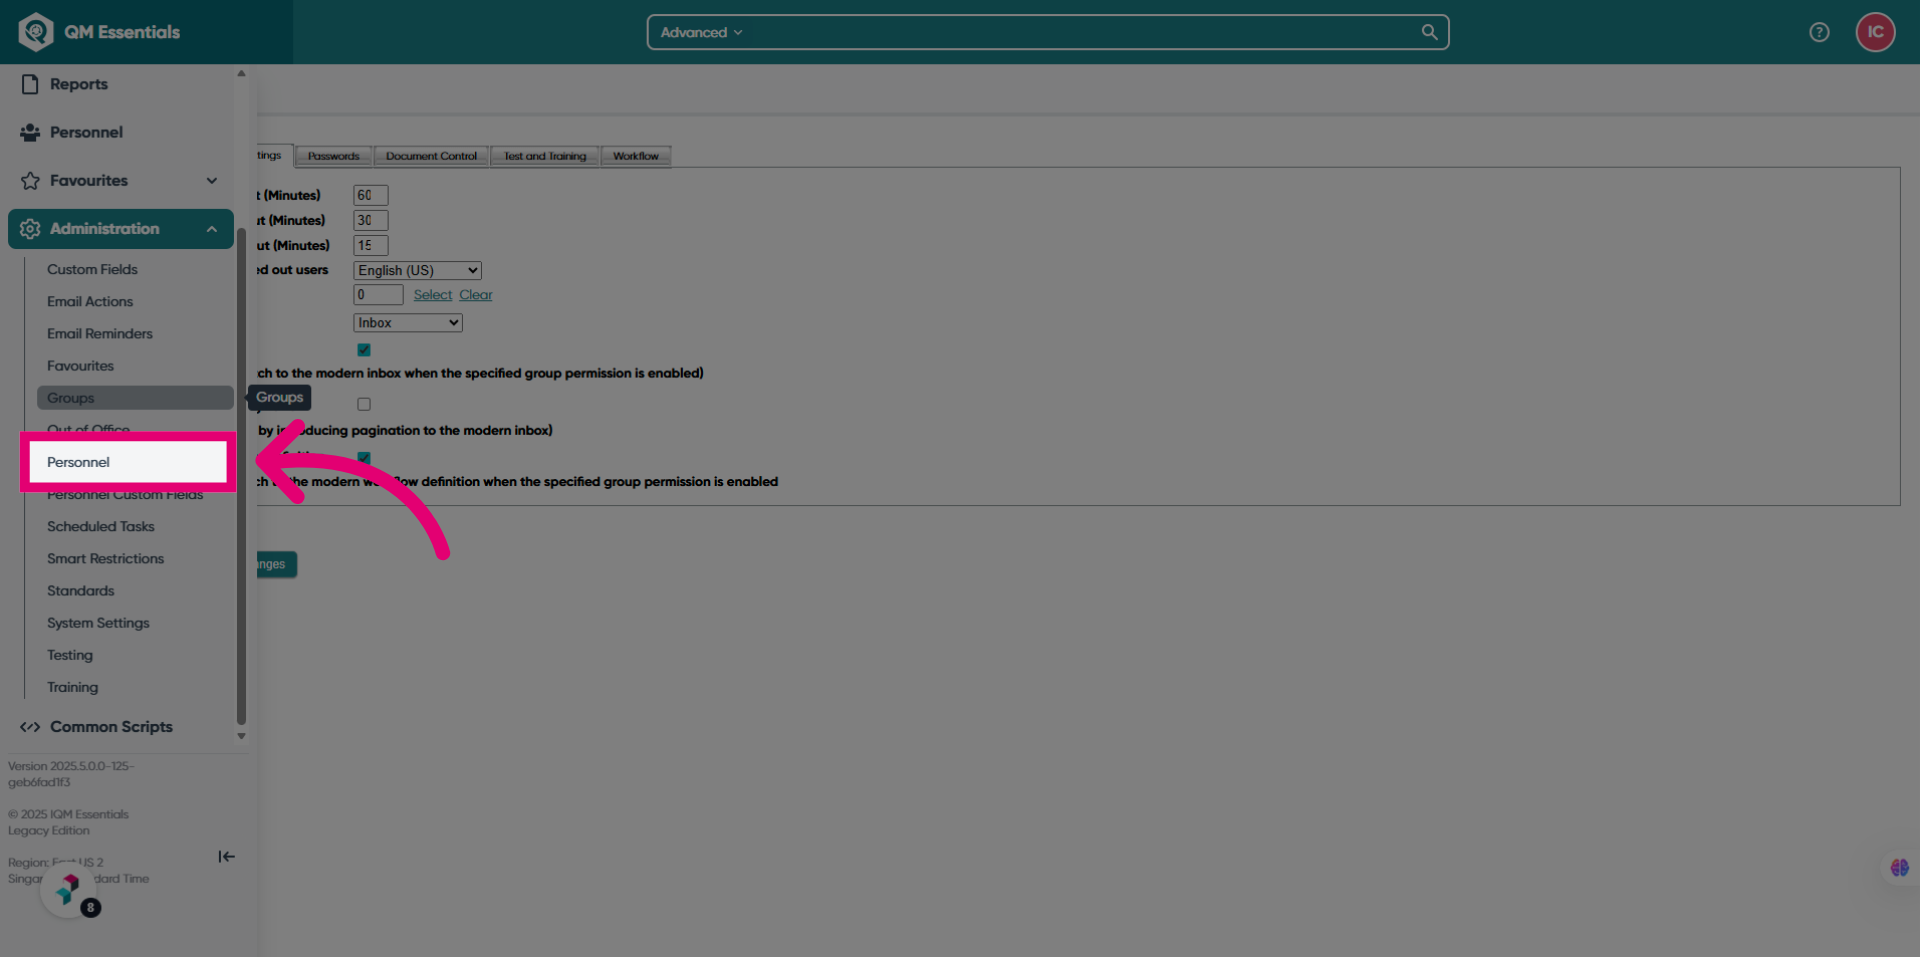Image resolution: width=1920 pixels, height=957 pixels.
Task: Toggle the modern workflow definition checkbox
Action: (x=364, y=458)
